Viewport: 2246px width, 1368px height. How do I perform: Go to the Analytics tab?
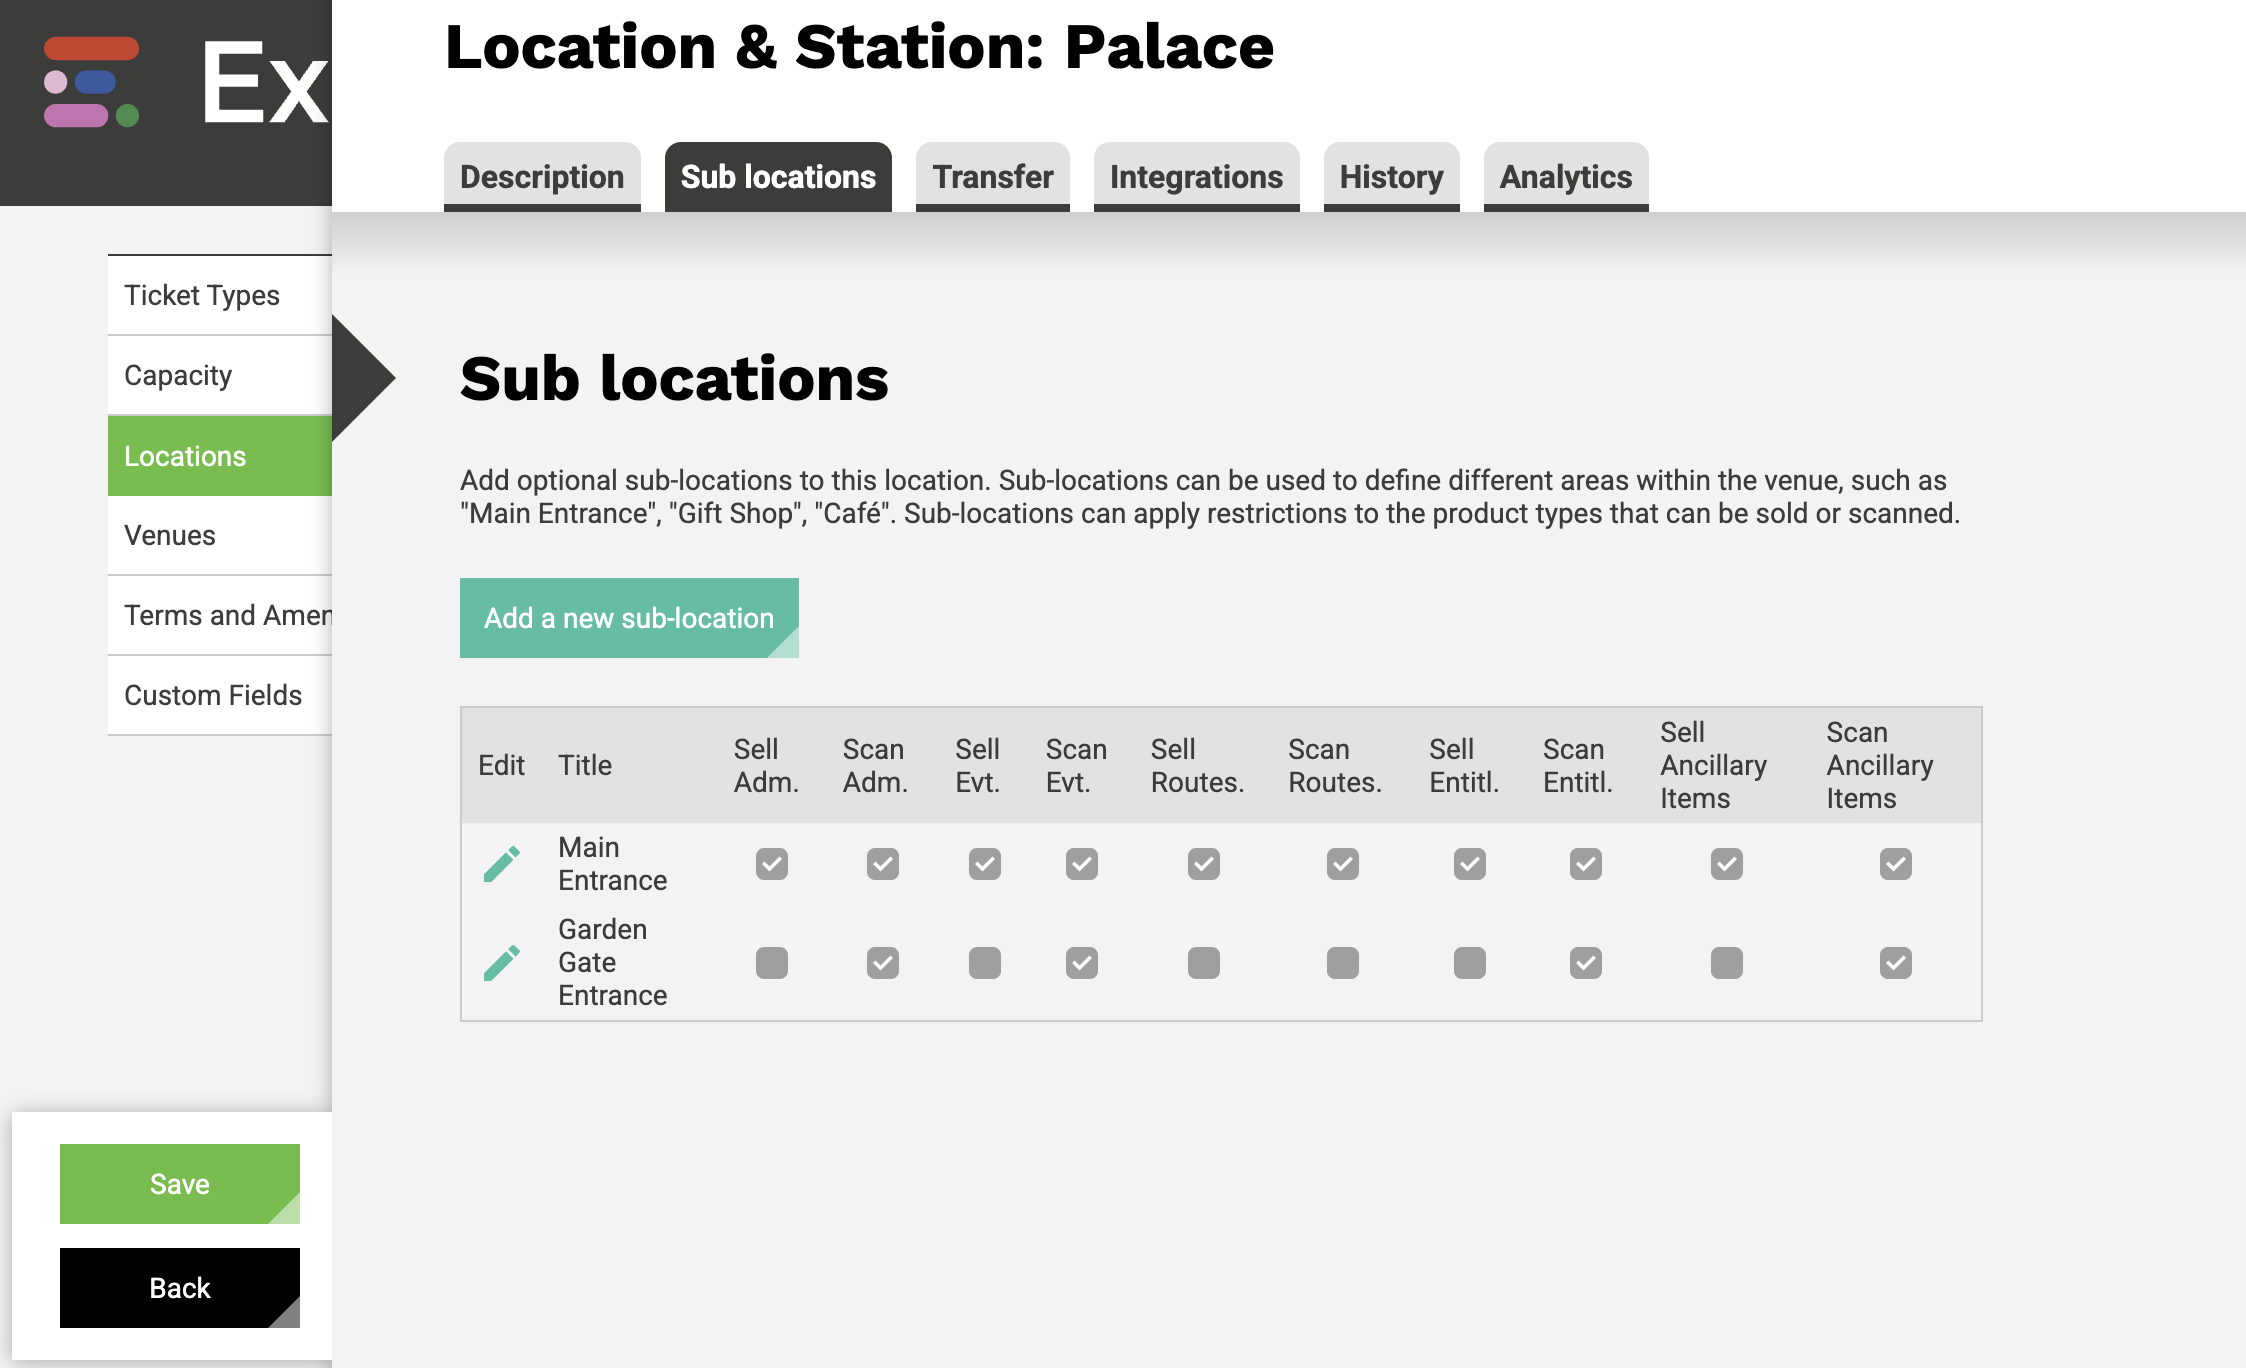(1566, 177)
